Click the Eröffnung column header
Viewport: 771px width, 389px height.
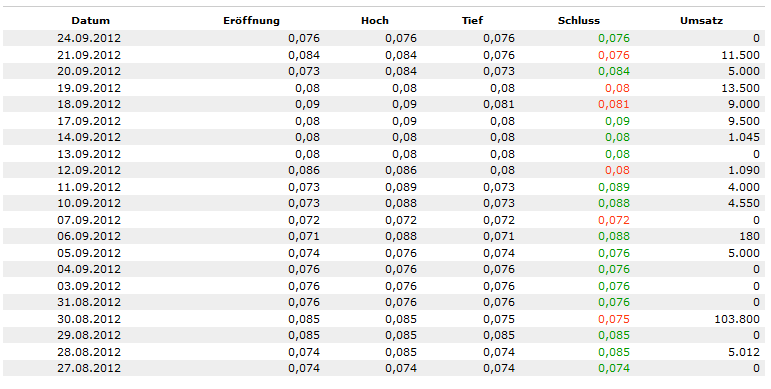coord(251,21)
